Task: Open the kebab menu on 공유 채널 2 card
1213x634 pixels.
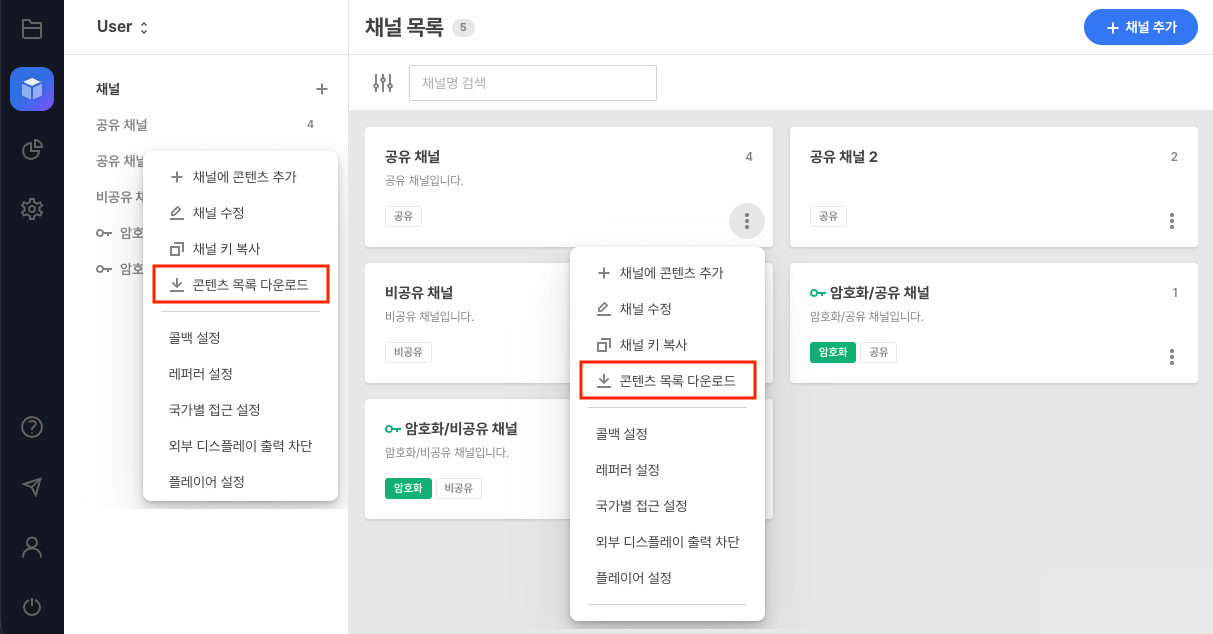Action: pyautogui.click(x=1171, y=222)
